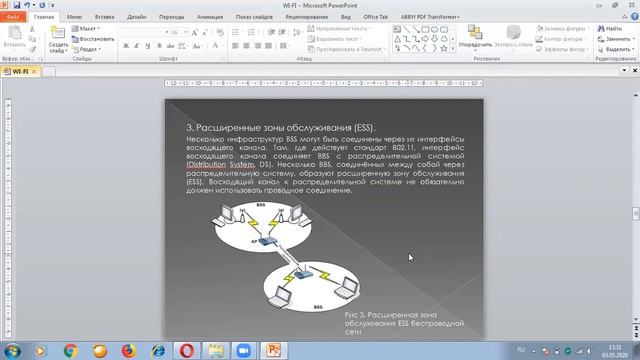Click the increase font size icon

195,32
